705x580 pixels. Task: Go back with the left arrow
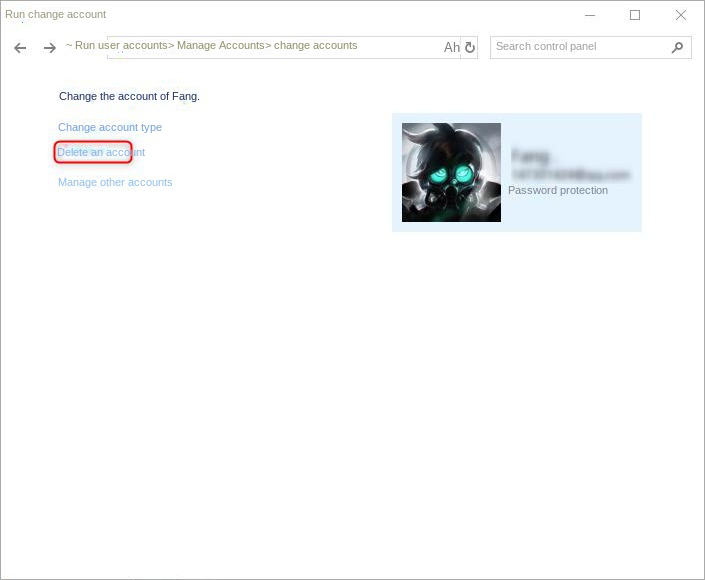[x=20, y=48]
